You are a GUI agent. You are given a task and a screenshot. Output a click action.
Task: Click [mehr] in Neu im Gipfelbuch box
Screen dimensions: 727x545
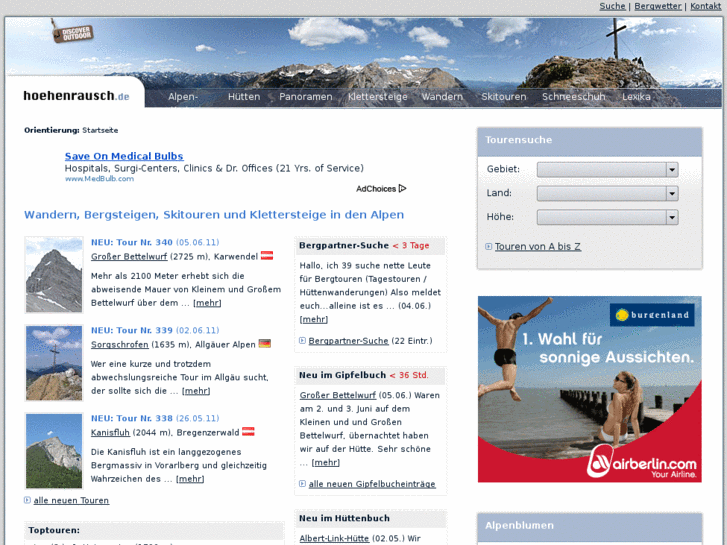click(x=326, y=463)
